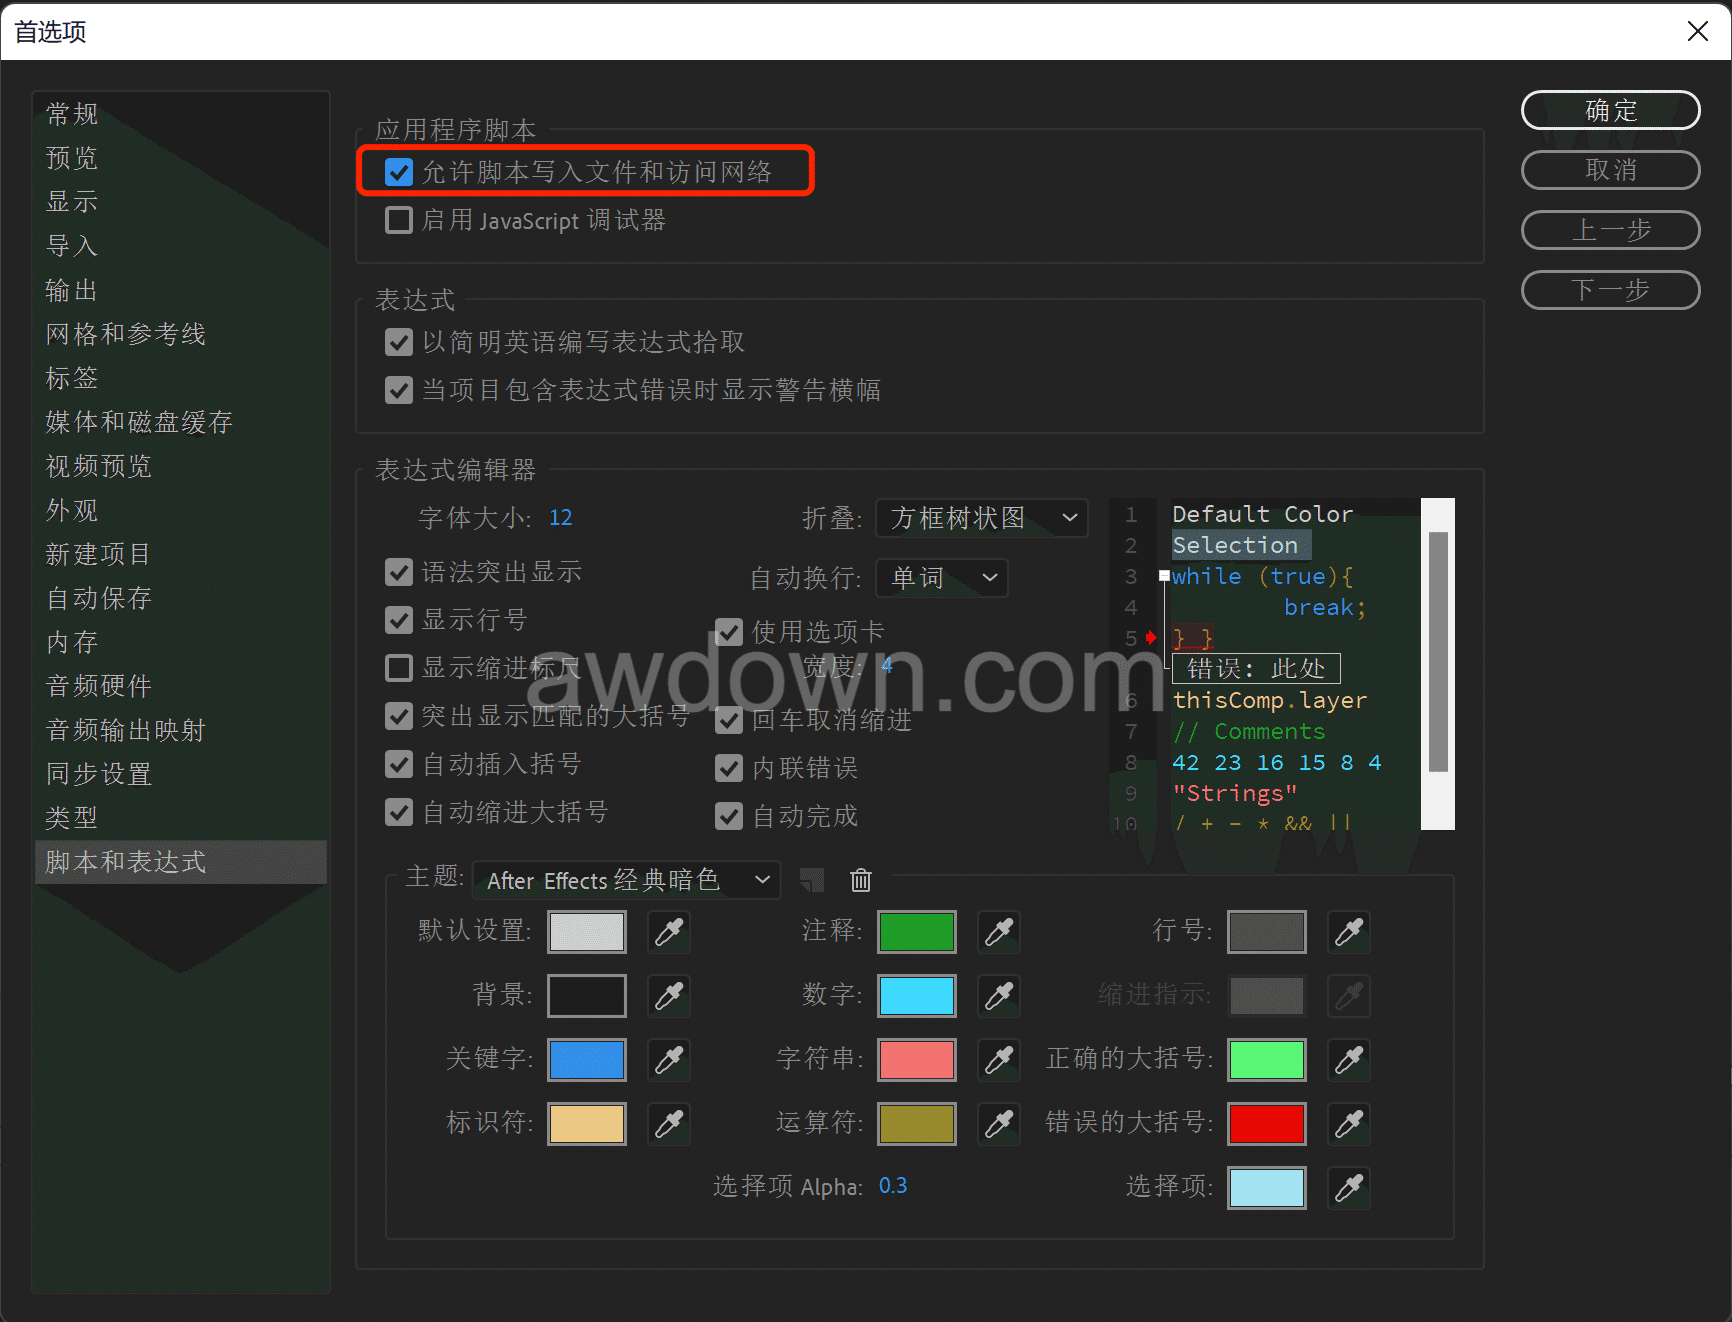The height and width of the screenshot is (1322, 1732).
Task: Click the eyedropper for 行号 color
Action: 1349,932
